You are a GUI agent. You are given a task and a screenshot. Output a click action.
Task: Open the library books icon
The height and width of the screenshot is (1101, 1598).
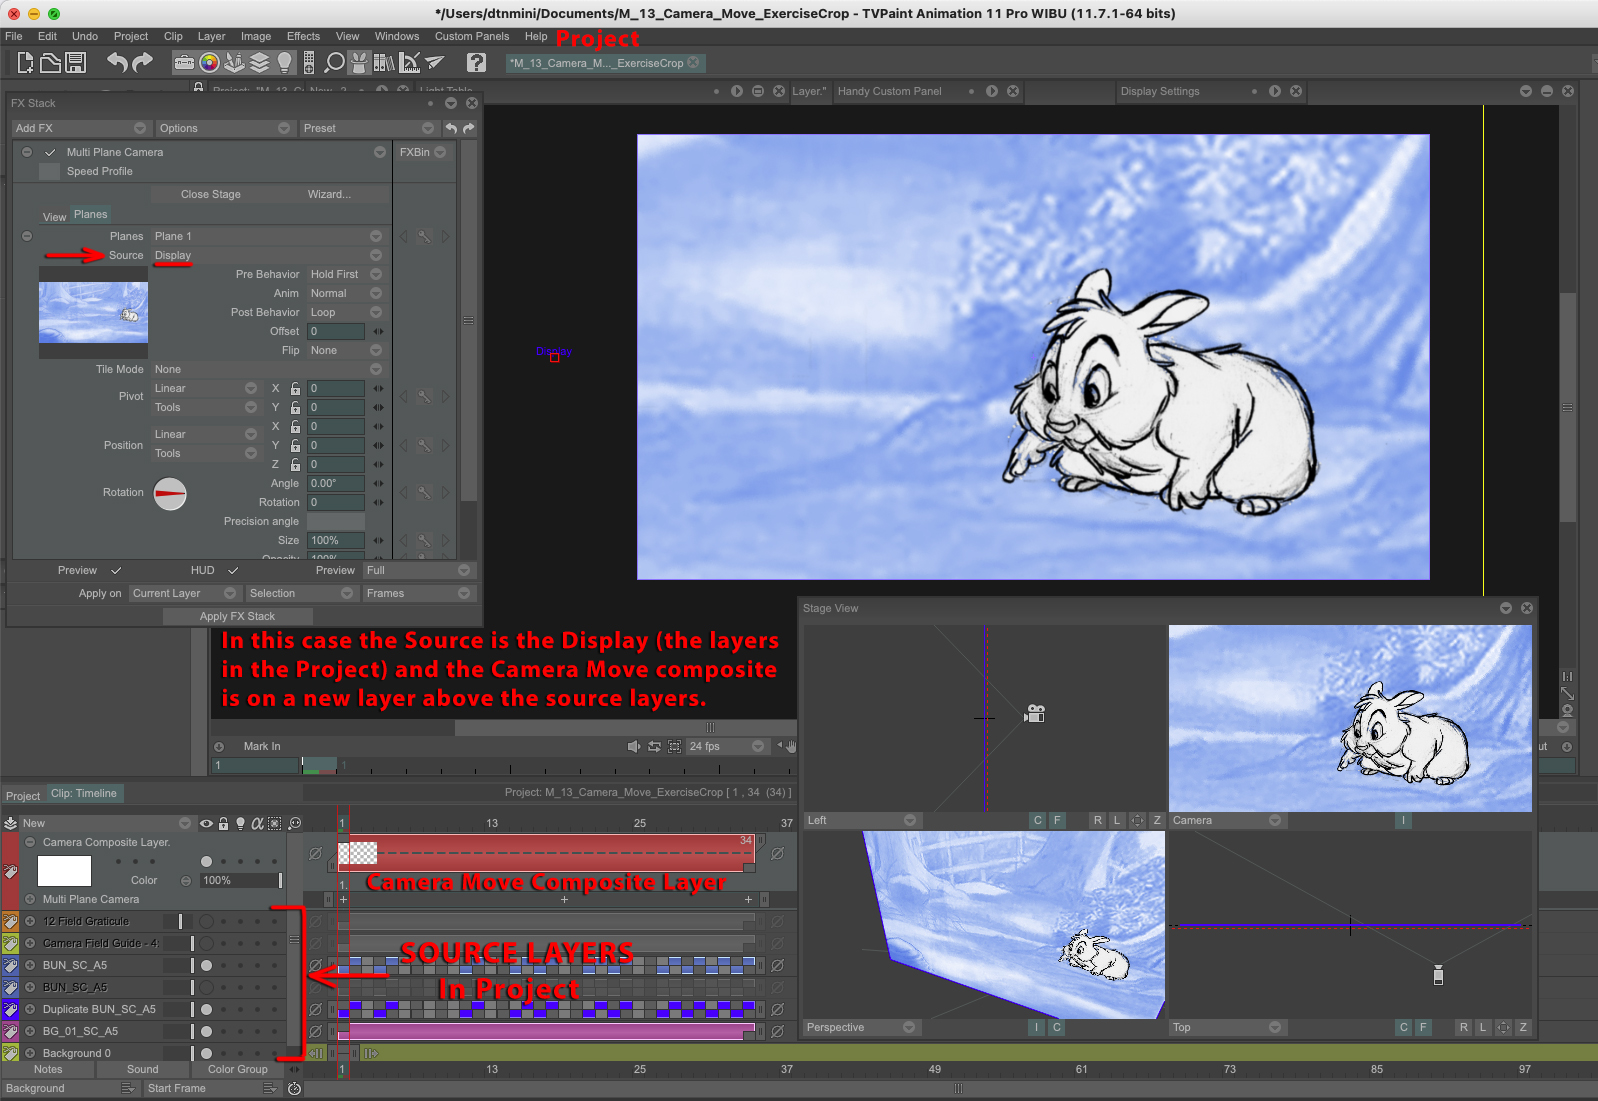pos(384,63)
